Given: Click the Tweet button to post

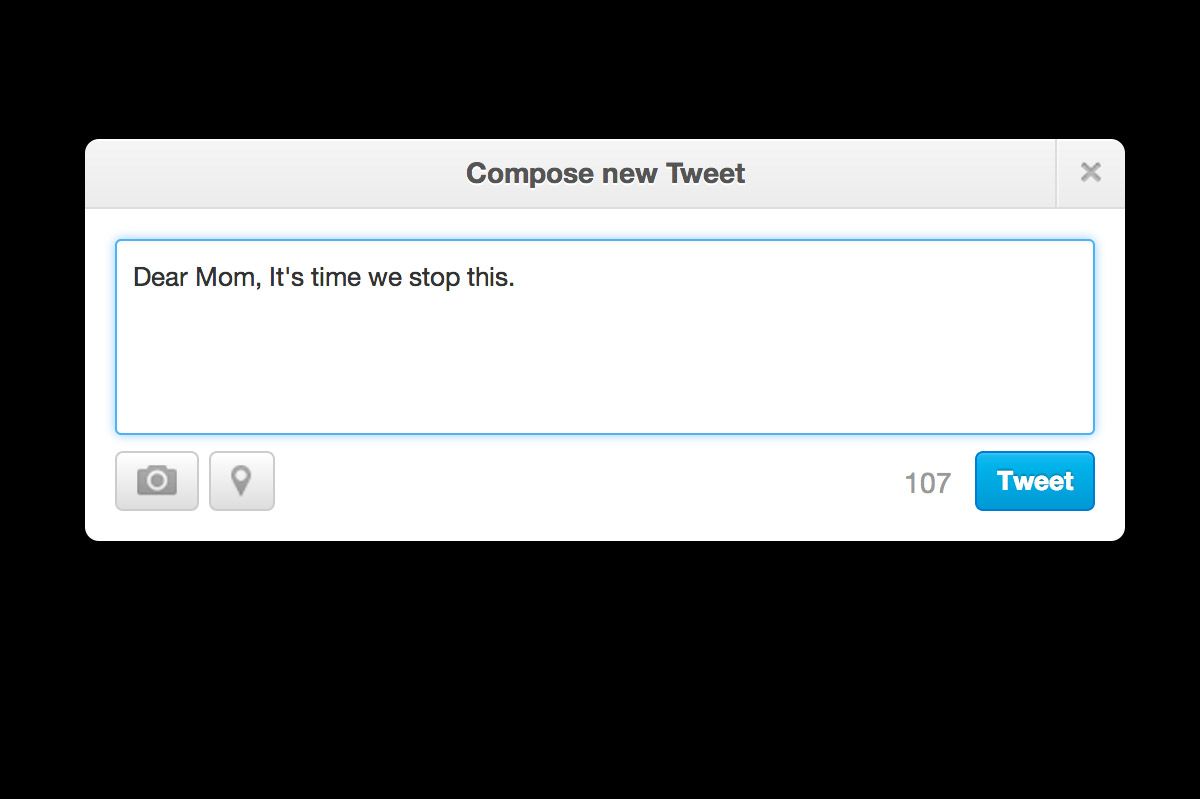Looking at the screenshot, I should (x=1034, y=481).
